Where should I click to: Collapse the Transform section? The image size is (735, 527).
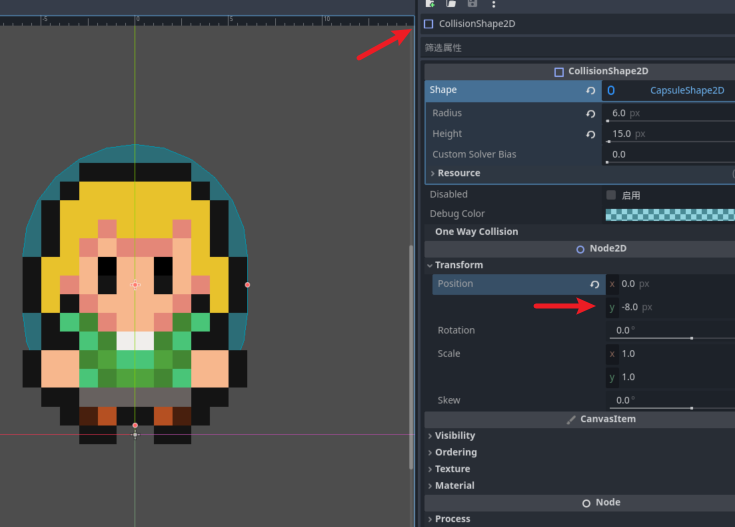(x=458, y=265)
